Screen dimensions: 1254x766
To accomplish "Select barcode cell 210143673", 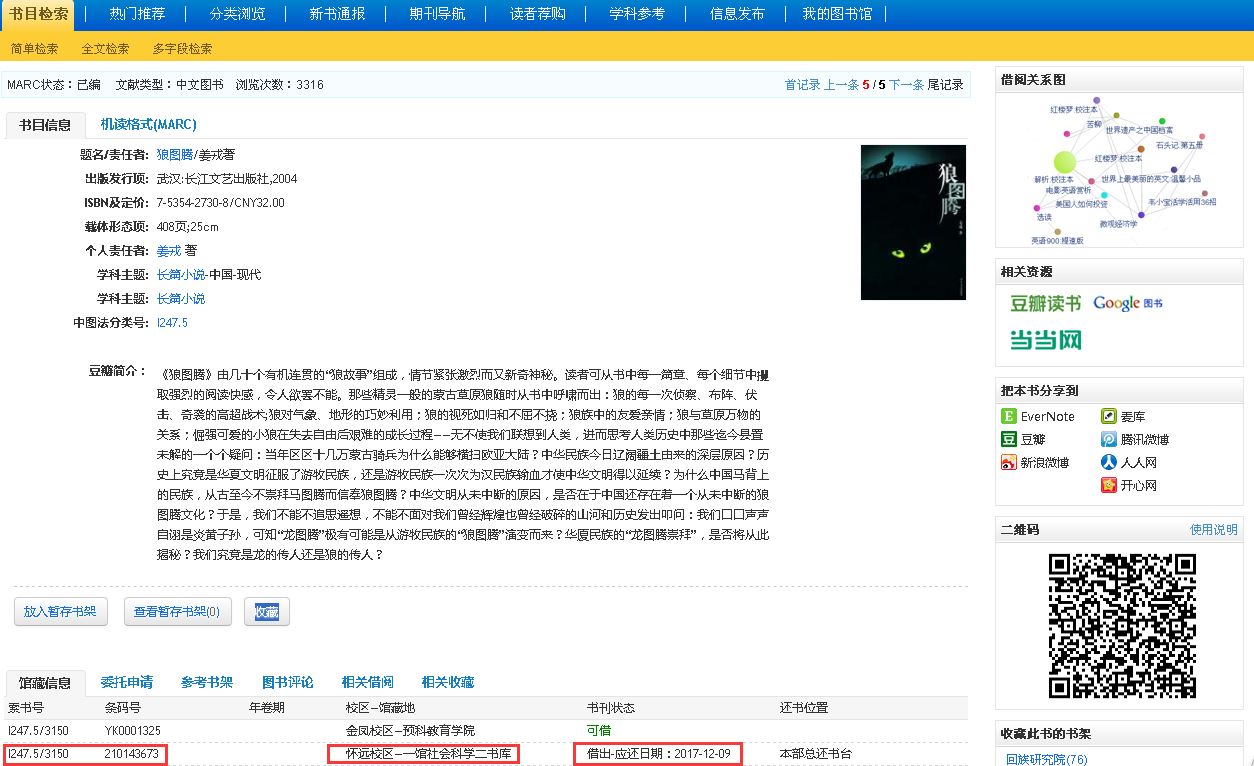I will tap(132, 753).
